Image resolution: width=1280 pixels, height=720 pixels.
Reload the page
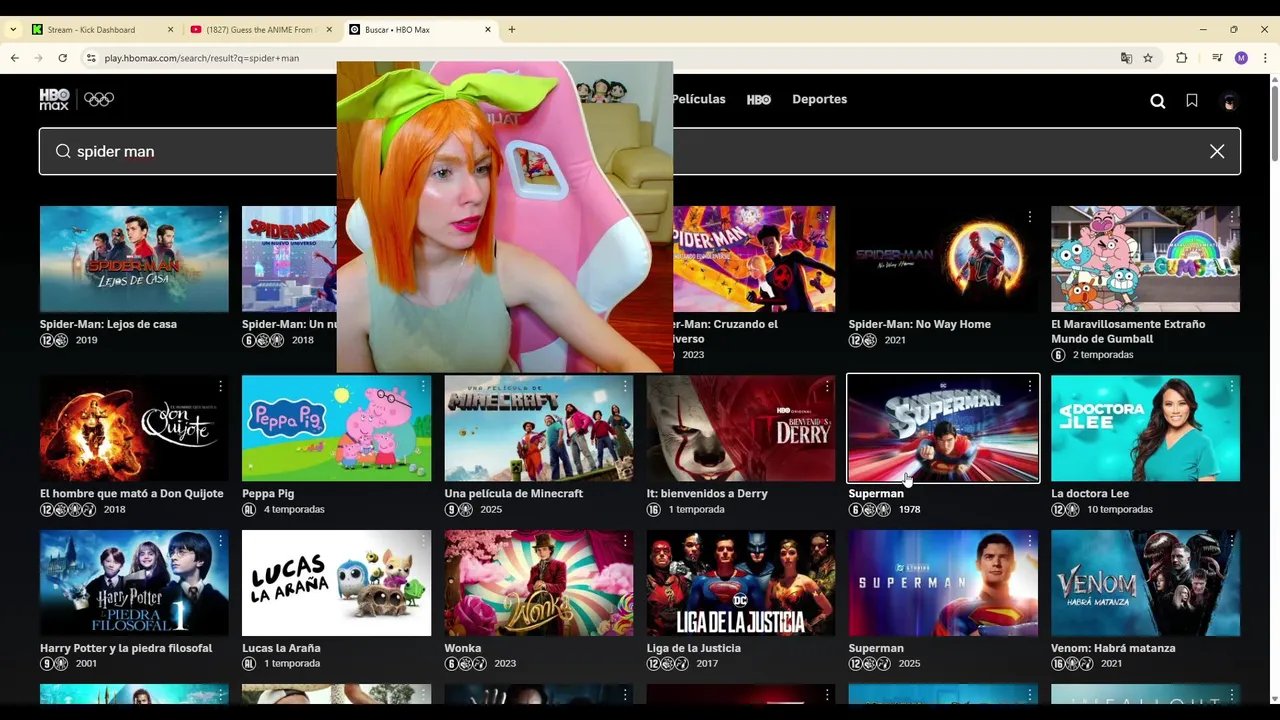coord(62,58)
